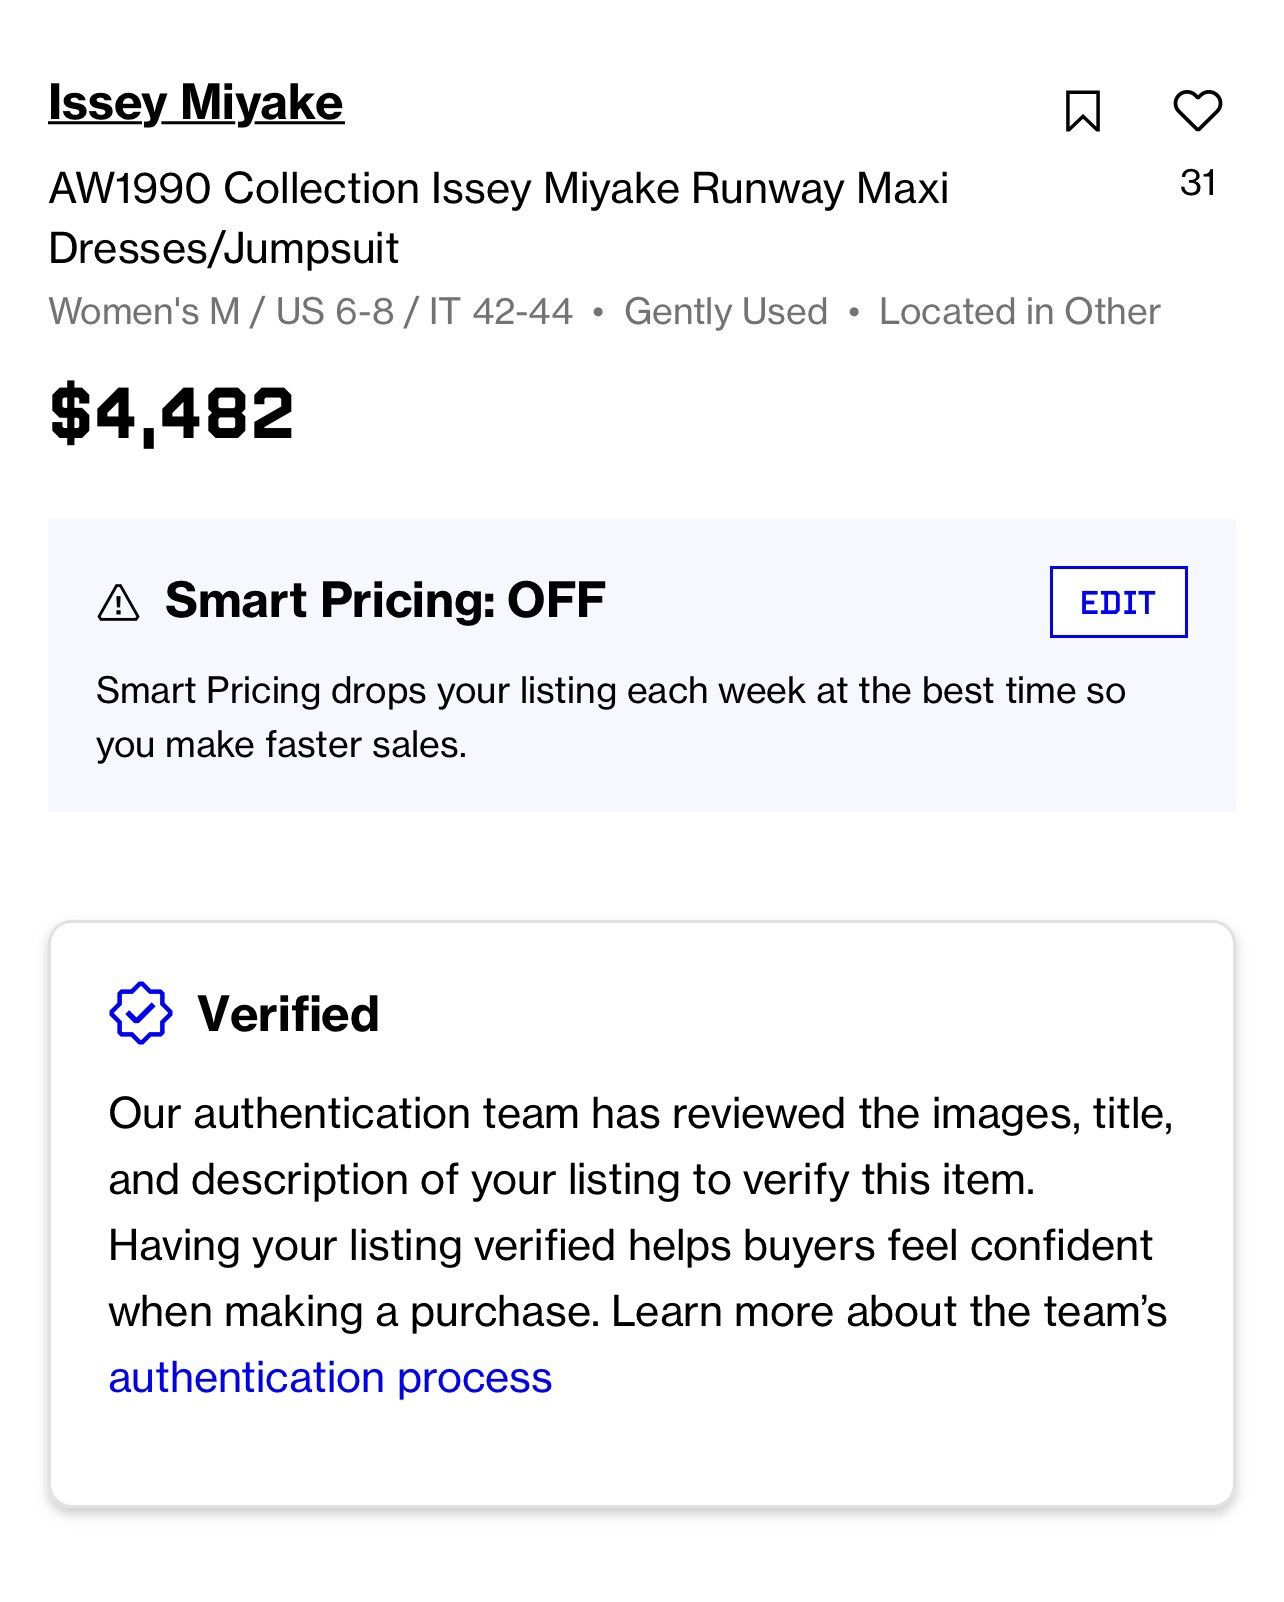1284x1602 pixels.
Task: Tap the Smart Pricing info banner
Action: (x=642, y=665)
